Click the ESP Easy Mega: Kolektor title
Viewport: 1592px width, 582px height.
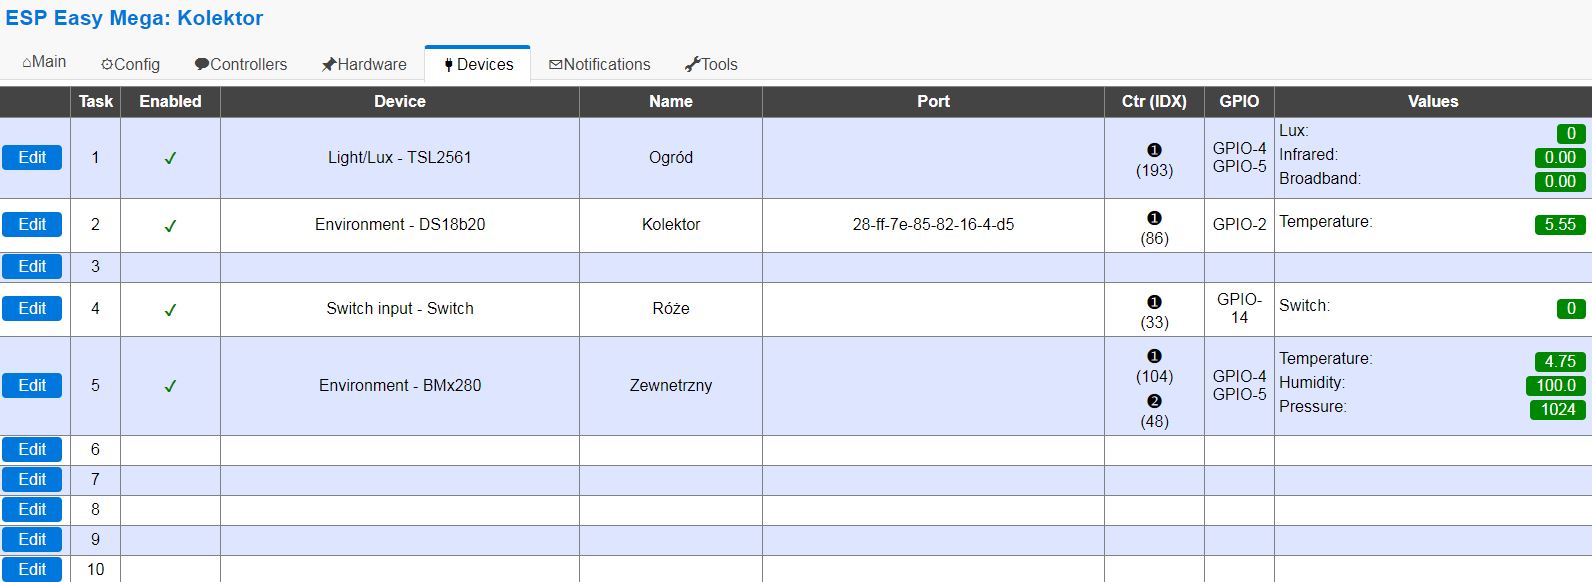[134, 18]
